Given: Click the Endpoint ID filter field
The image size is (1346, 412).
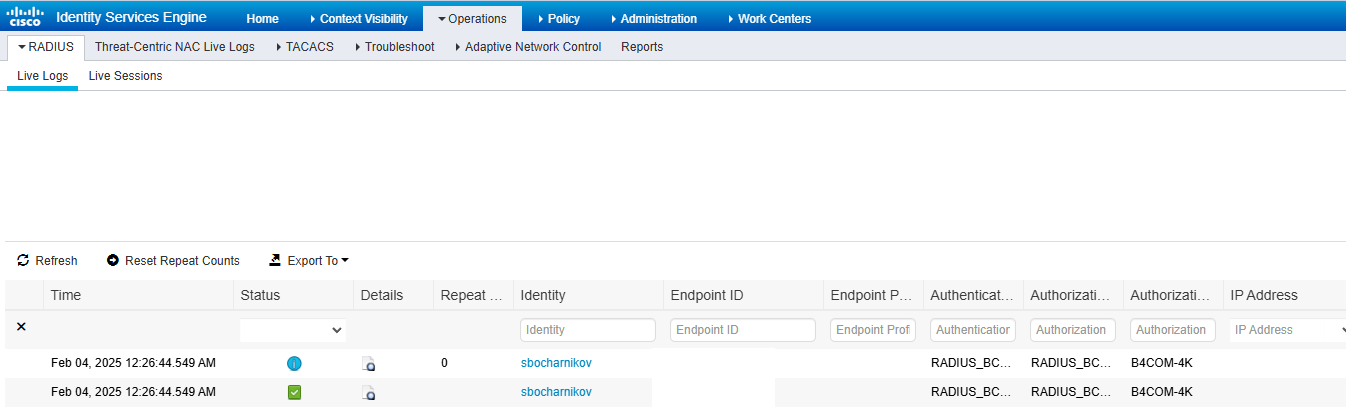Looking at the screenshot, I should click(x=742, y=330).
